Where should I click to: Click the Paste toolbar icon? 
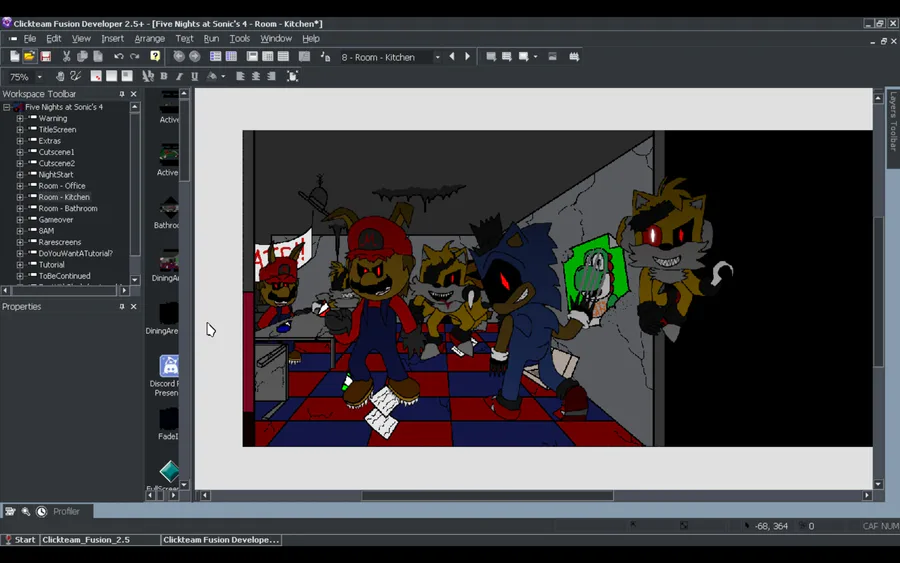coord(98,56)
